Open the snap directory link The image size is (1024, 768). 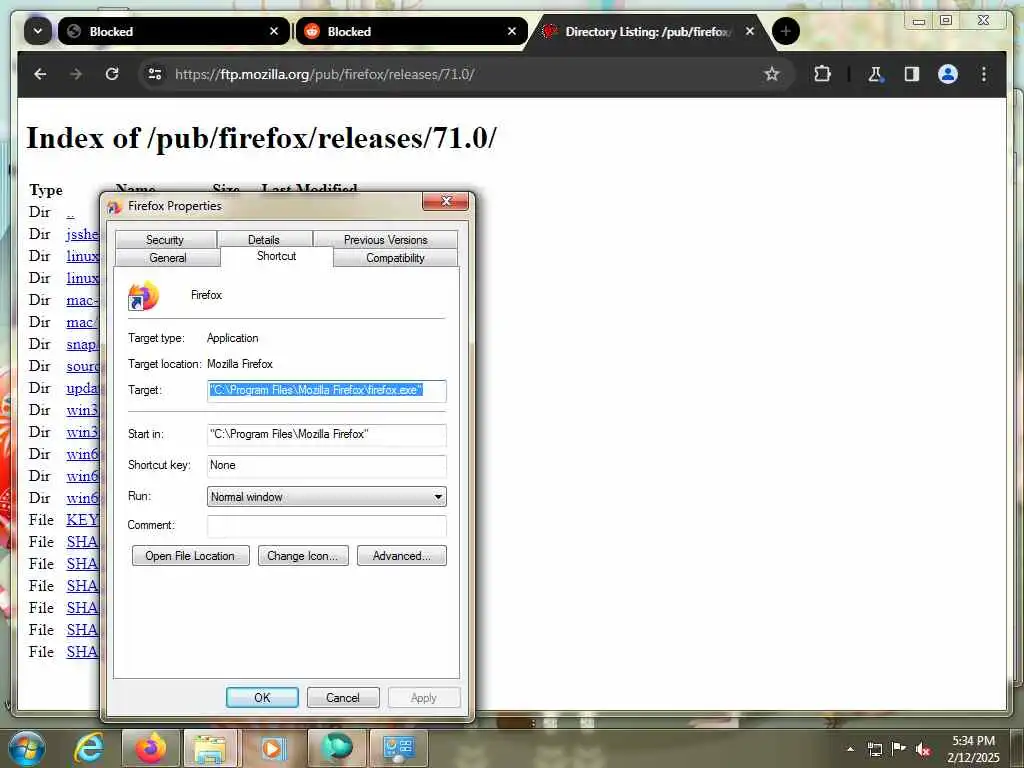pos(82,344)
